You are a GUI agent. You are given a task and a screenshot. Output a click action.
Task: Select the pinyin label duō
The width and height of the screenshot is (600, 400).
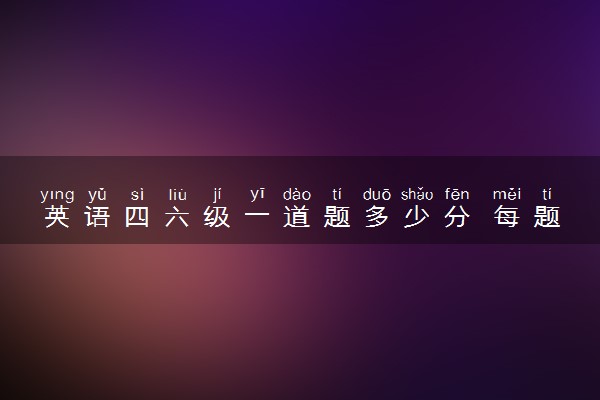377,195
